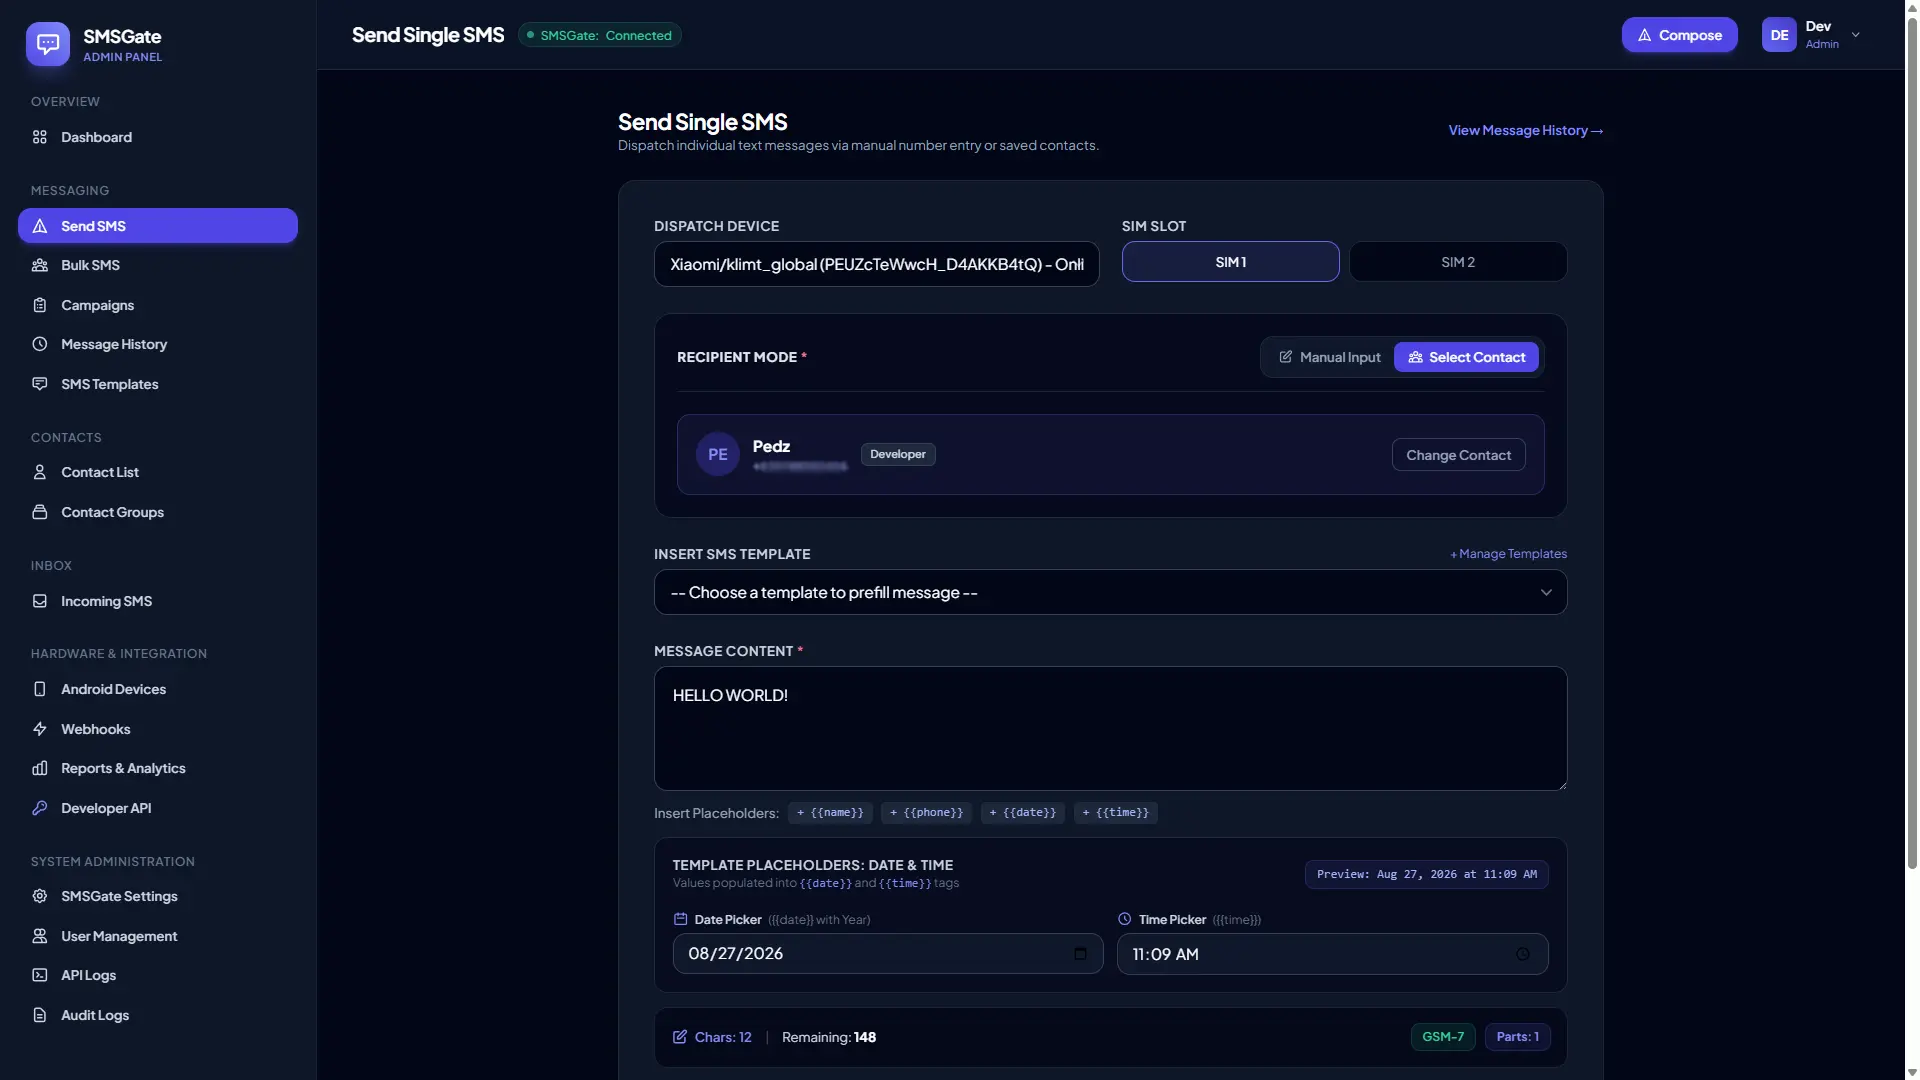The height and width of the screenshot is (1080, 1920).
Task: Expand the Dev Admin account menu chevron
Action: [1856, 35]
